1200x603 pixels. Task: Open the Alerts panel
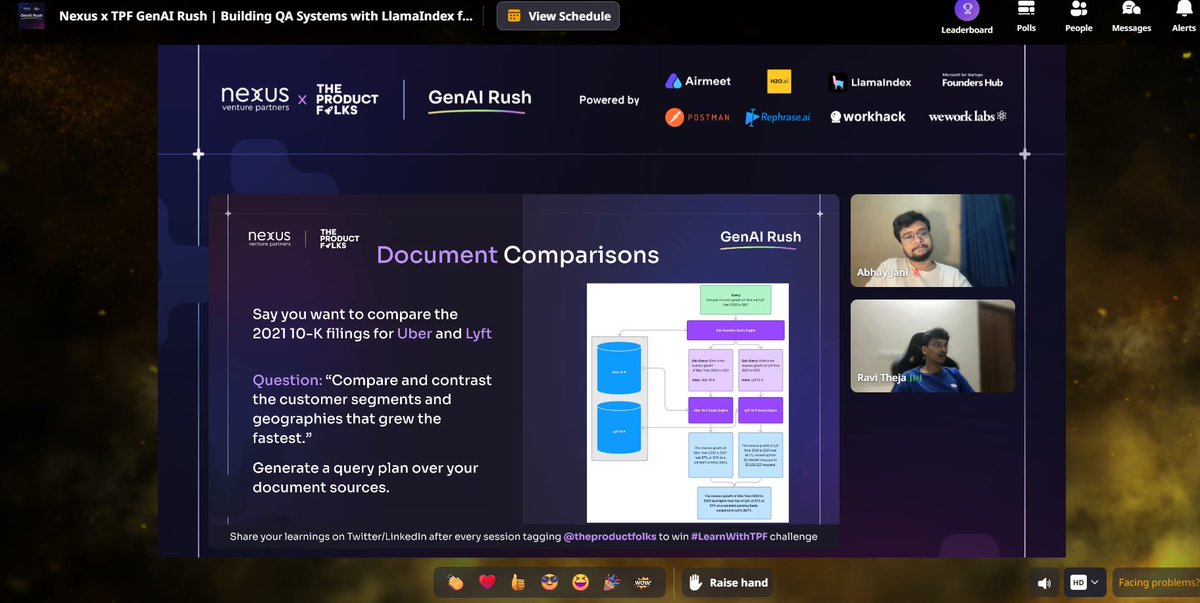(x=1183, y=17)
